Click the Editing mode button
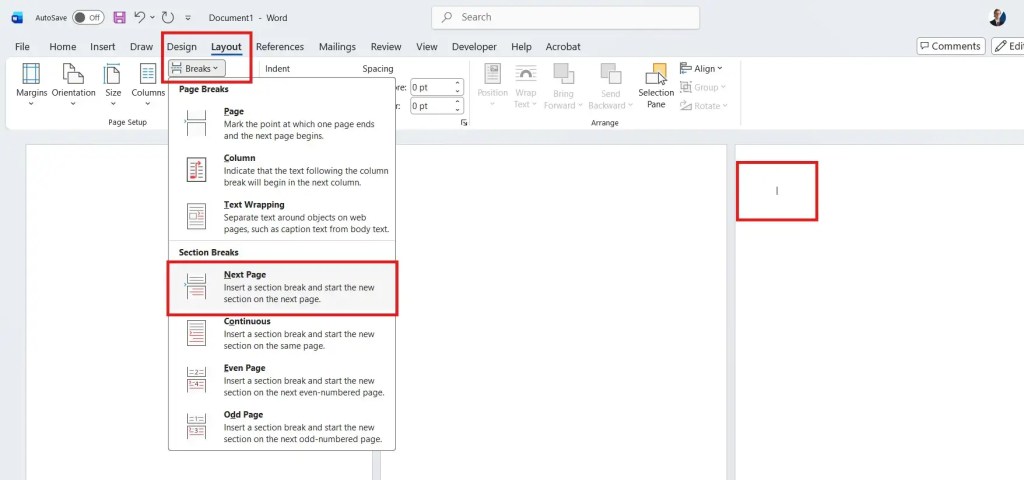The image size is (1024, 480). point(1008,46)
